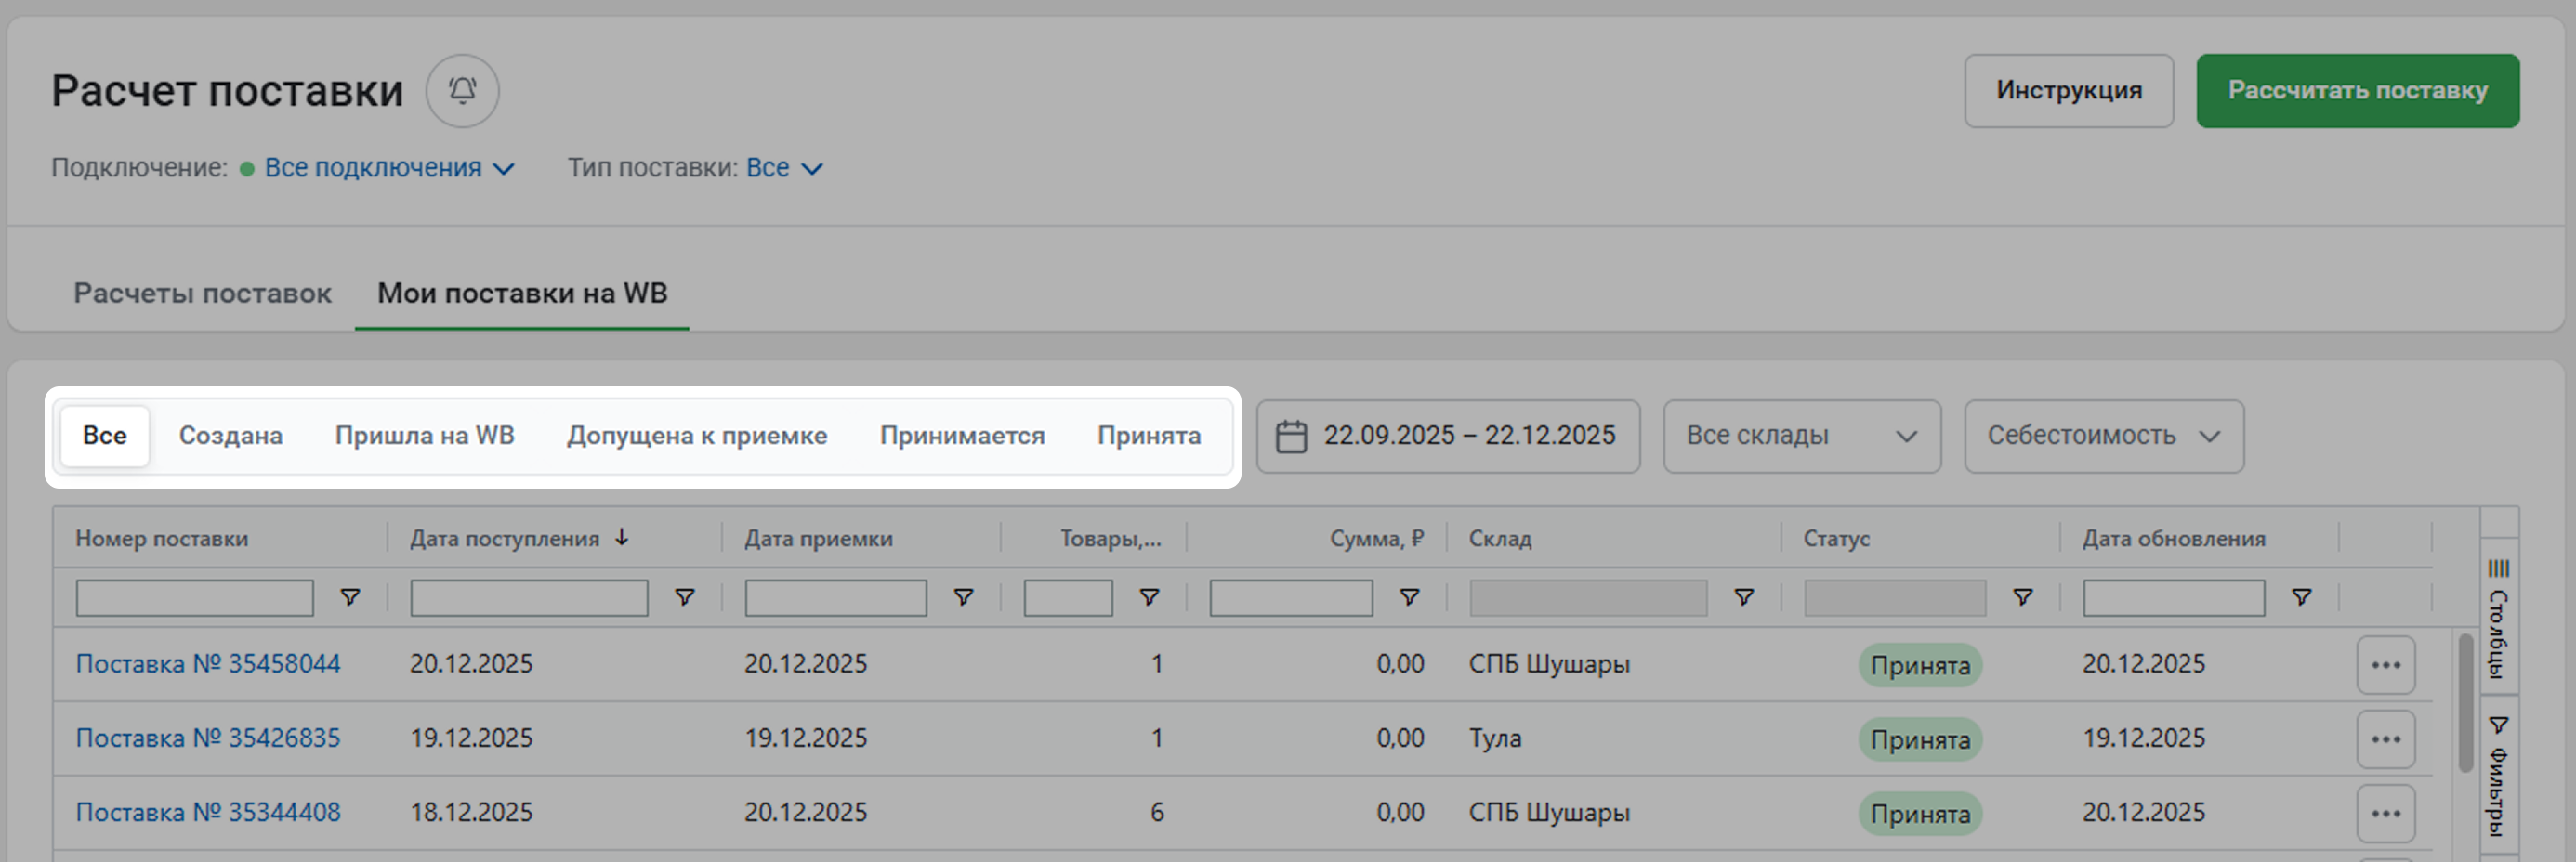Open filter for Дата поступления column

tap(684, 597)
